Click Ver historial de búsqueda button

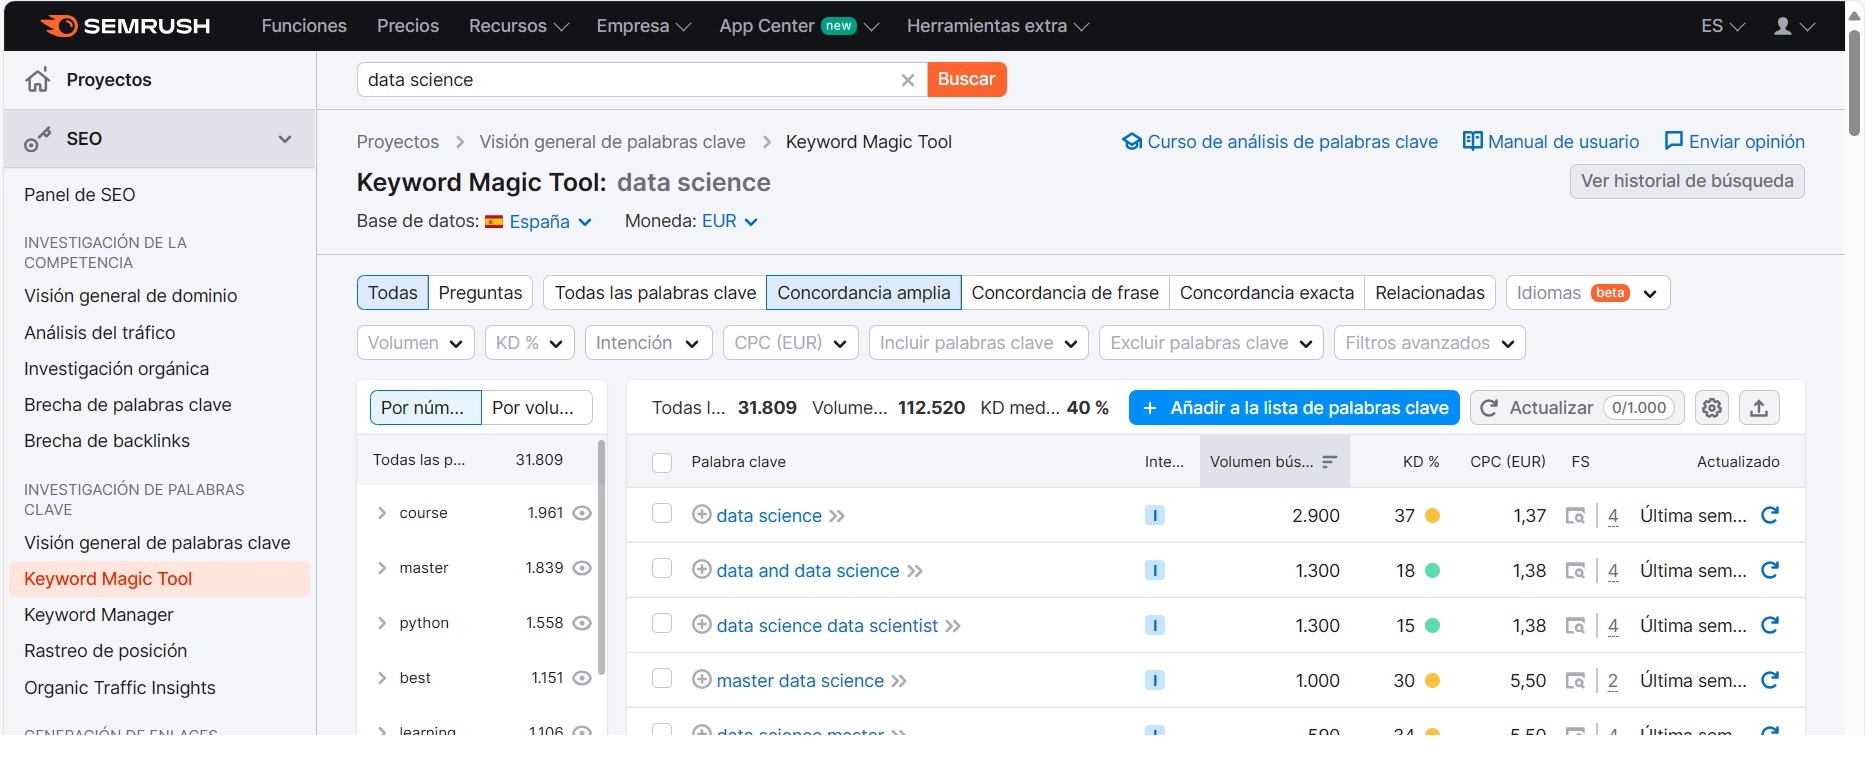[1687, 182]
